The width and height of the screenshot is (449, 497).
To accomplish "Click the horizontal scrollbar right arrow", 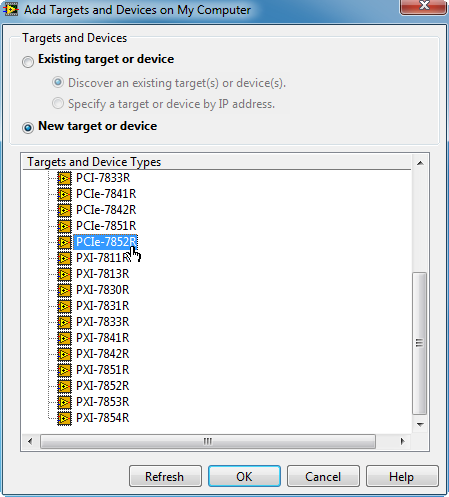I will click(x=402, y=441).
